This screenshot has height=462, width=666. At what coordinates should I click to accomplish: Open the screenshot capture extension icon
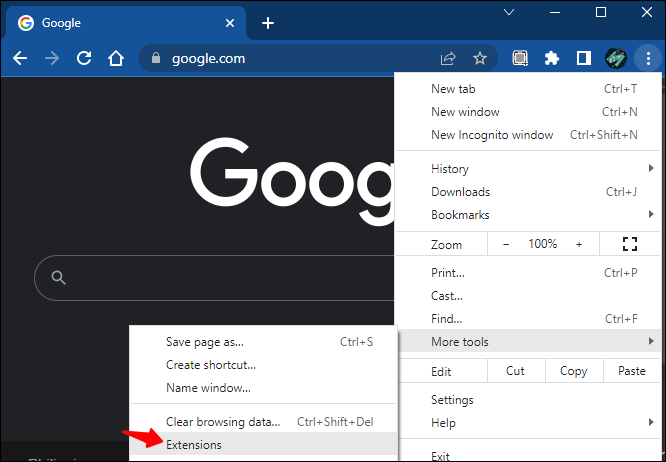pos(520,58)
